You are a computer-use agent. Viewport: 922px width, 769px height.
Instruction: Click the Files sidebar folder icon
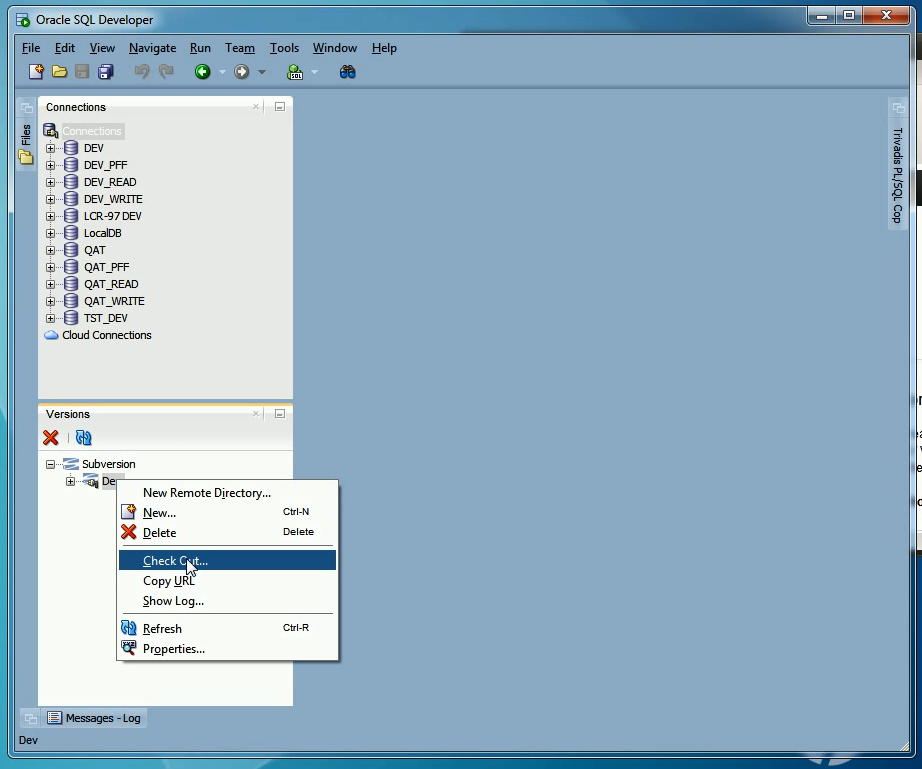pyautogui.click(x=26, y=157)
